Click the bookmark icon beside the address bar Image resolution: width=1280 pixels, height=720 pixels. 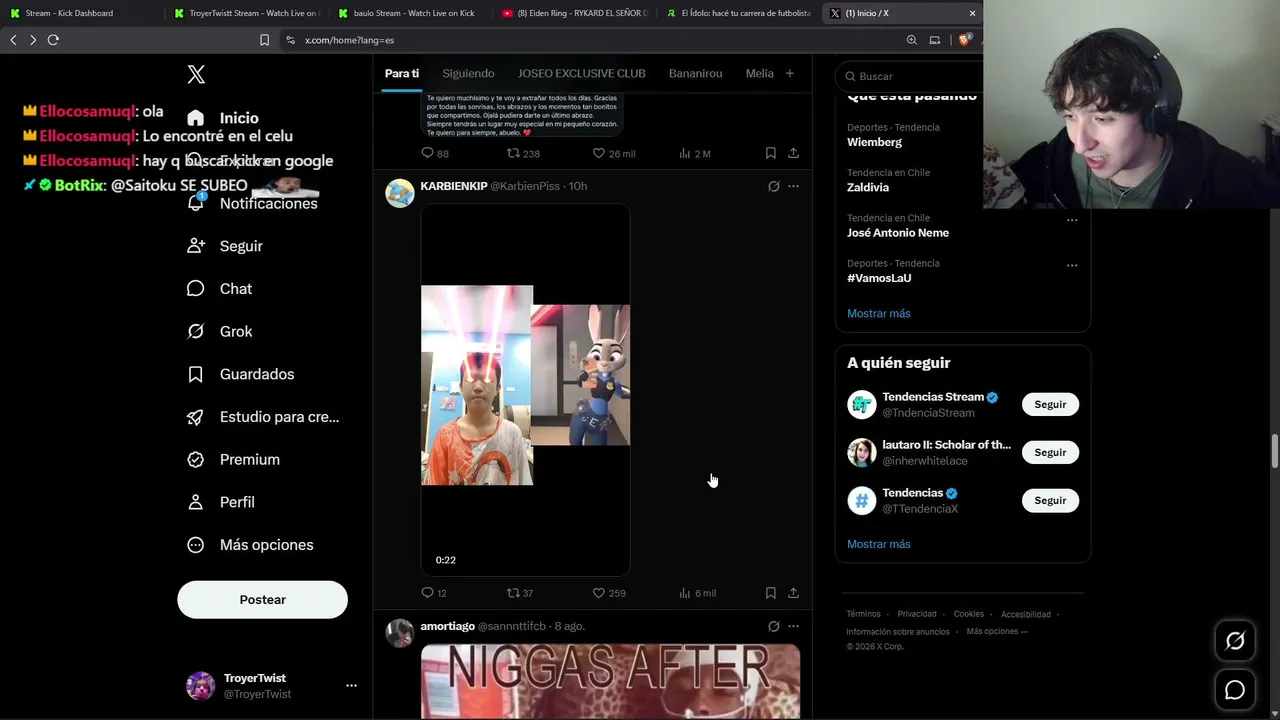264,40
